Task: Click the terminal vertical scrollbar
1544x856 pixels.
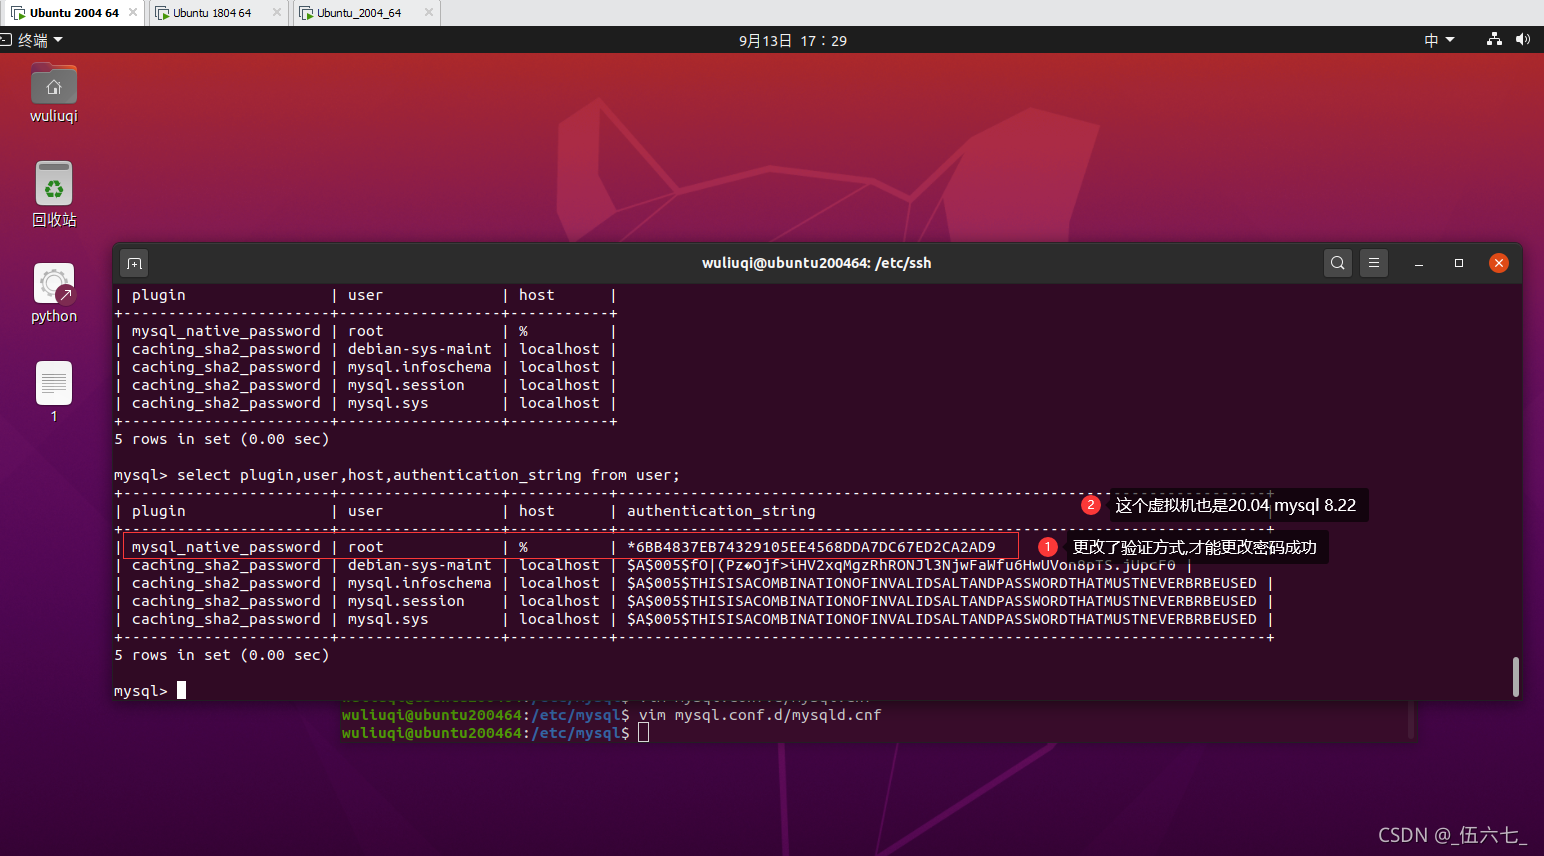Action: [x=1516, y=676]
